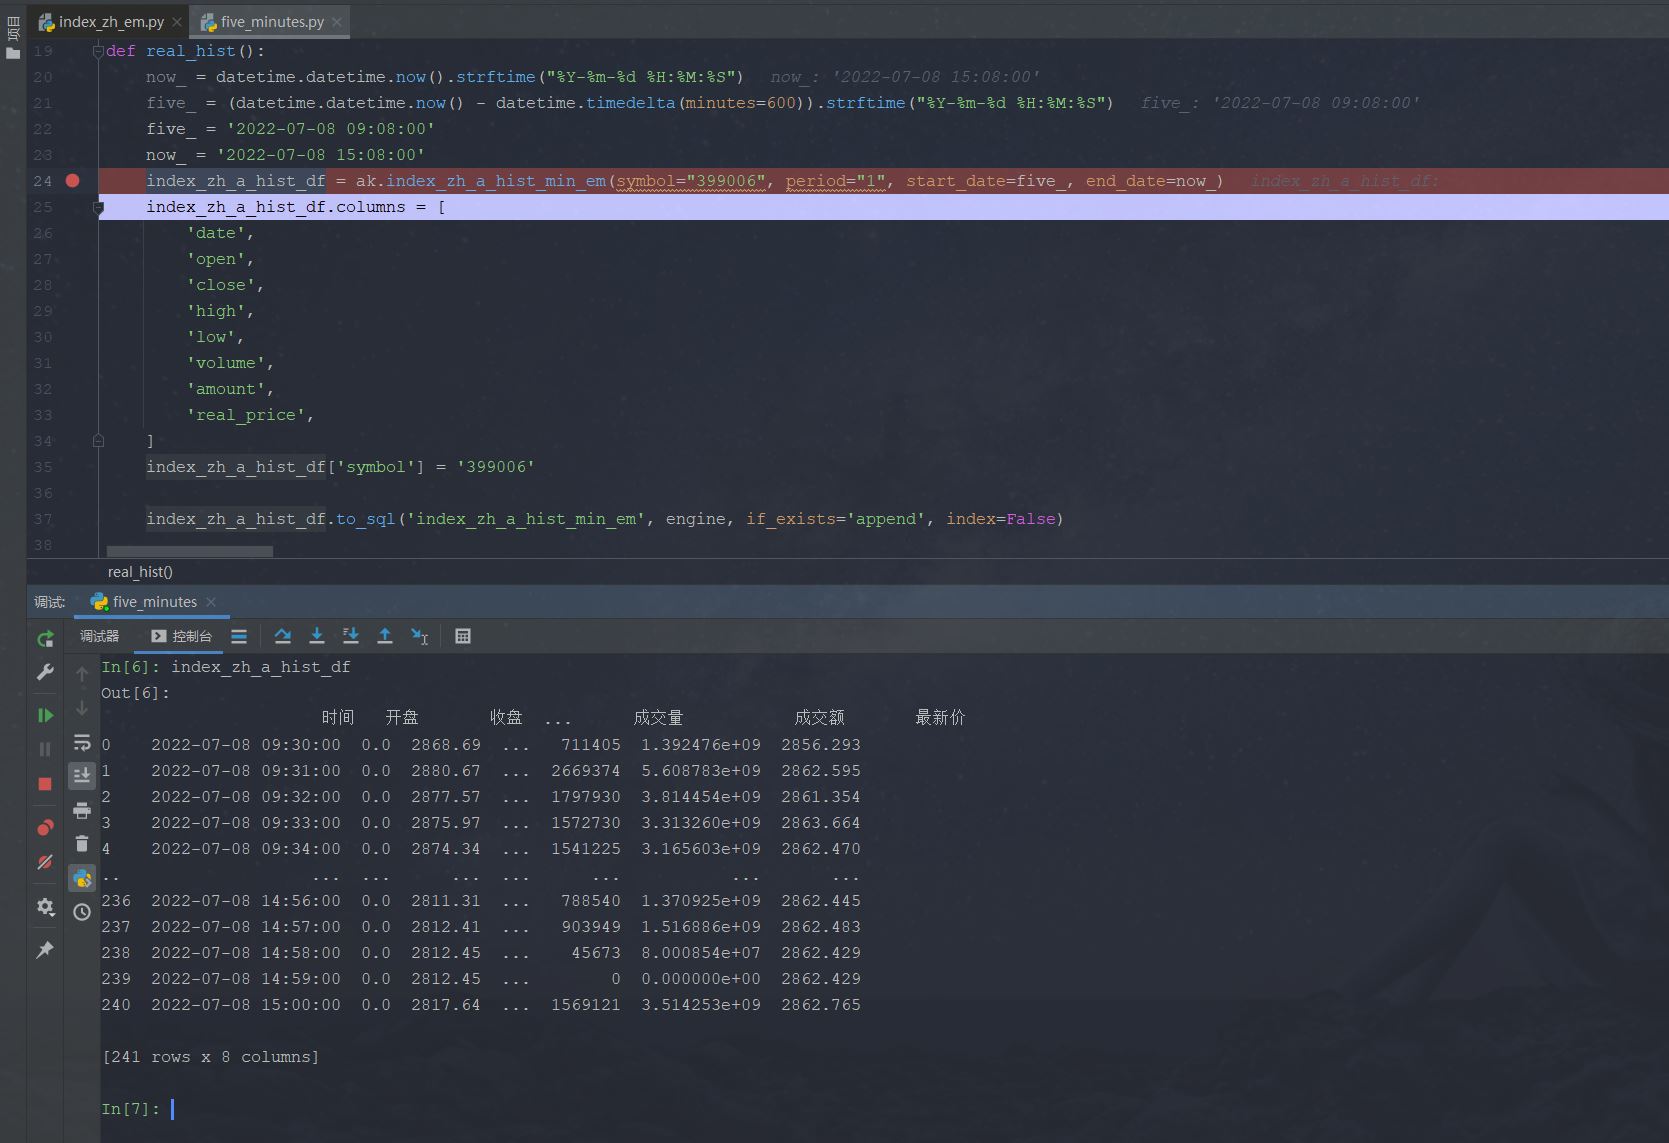This screenshot has width=1669, height=1143.
Task: Step over the current line
Action: coord(283,636)
